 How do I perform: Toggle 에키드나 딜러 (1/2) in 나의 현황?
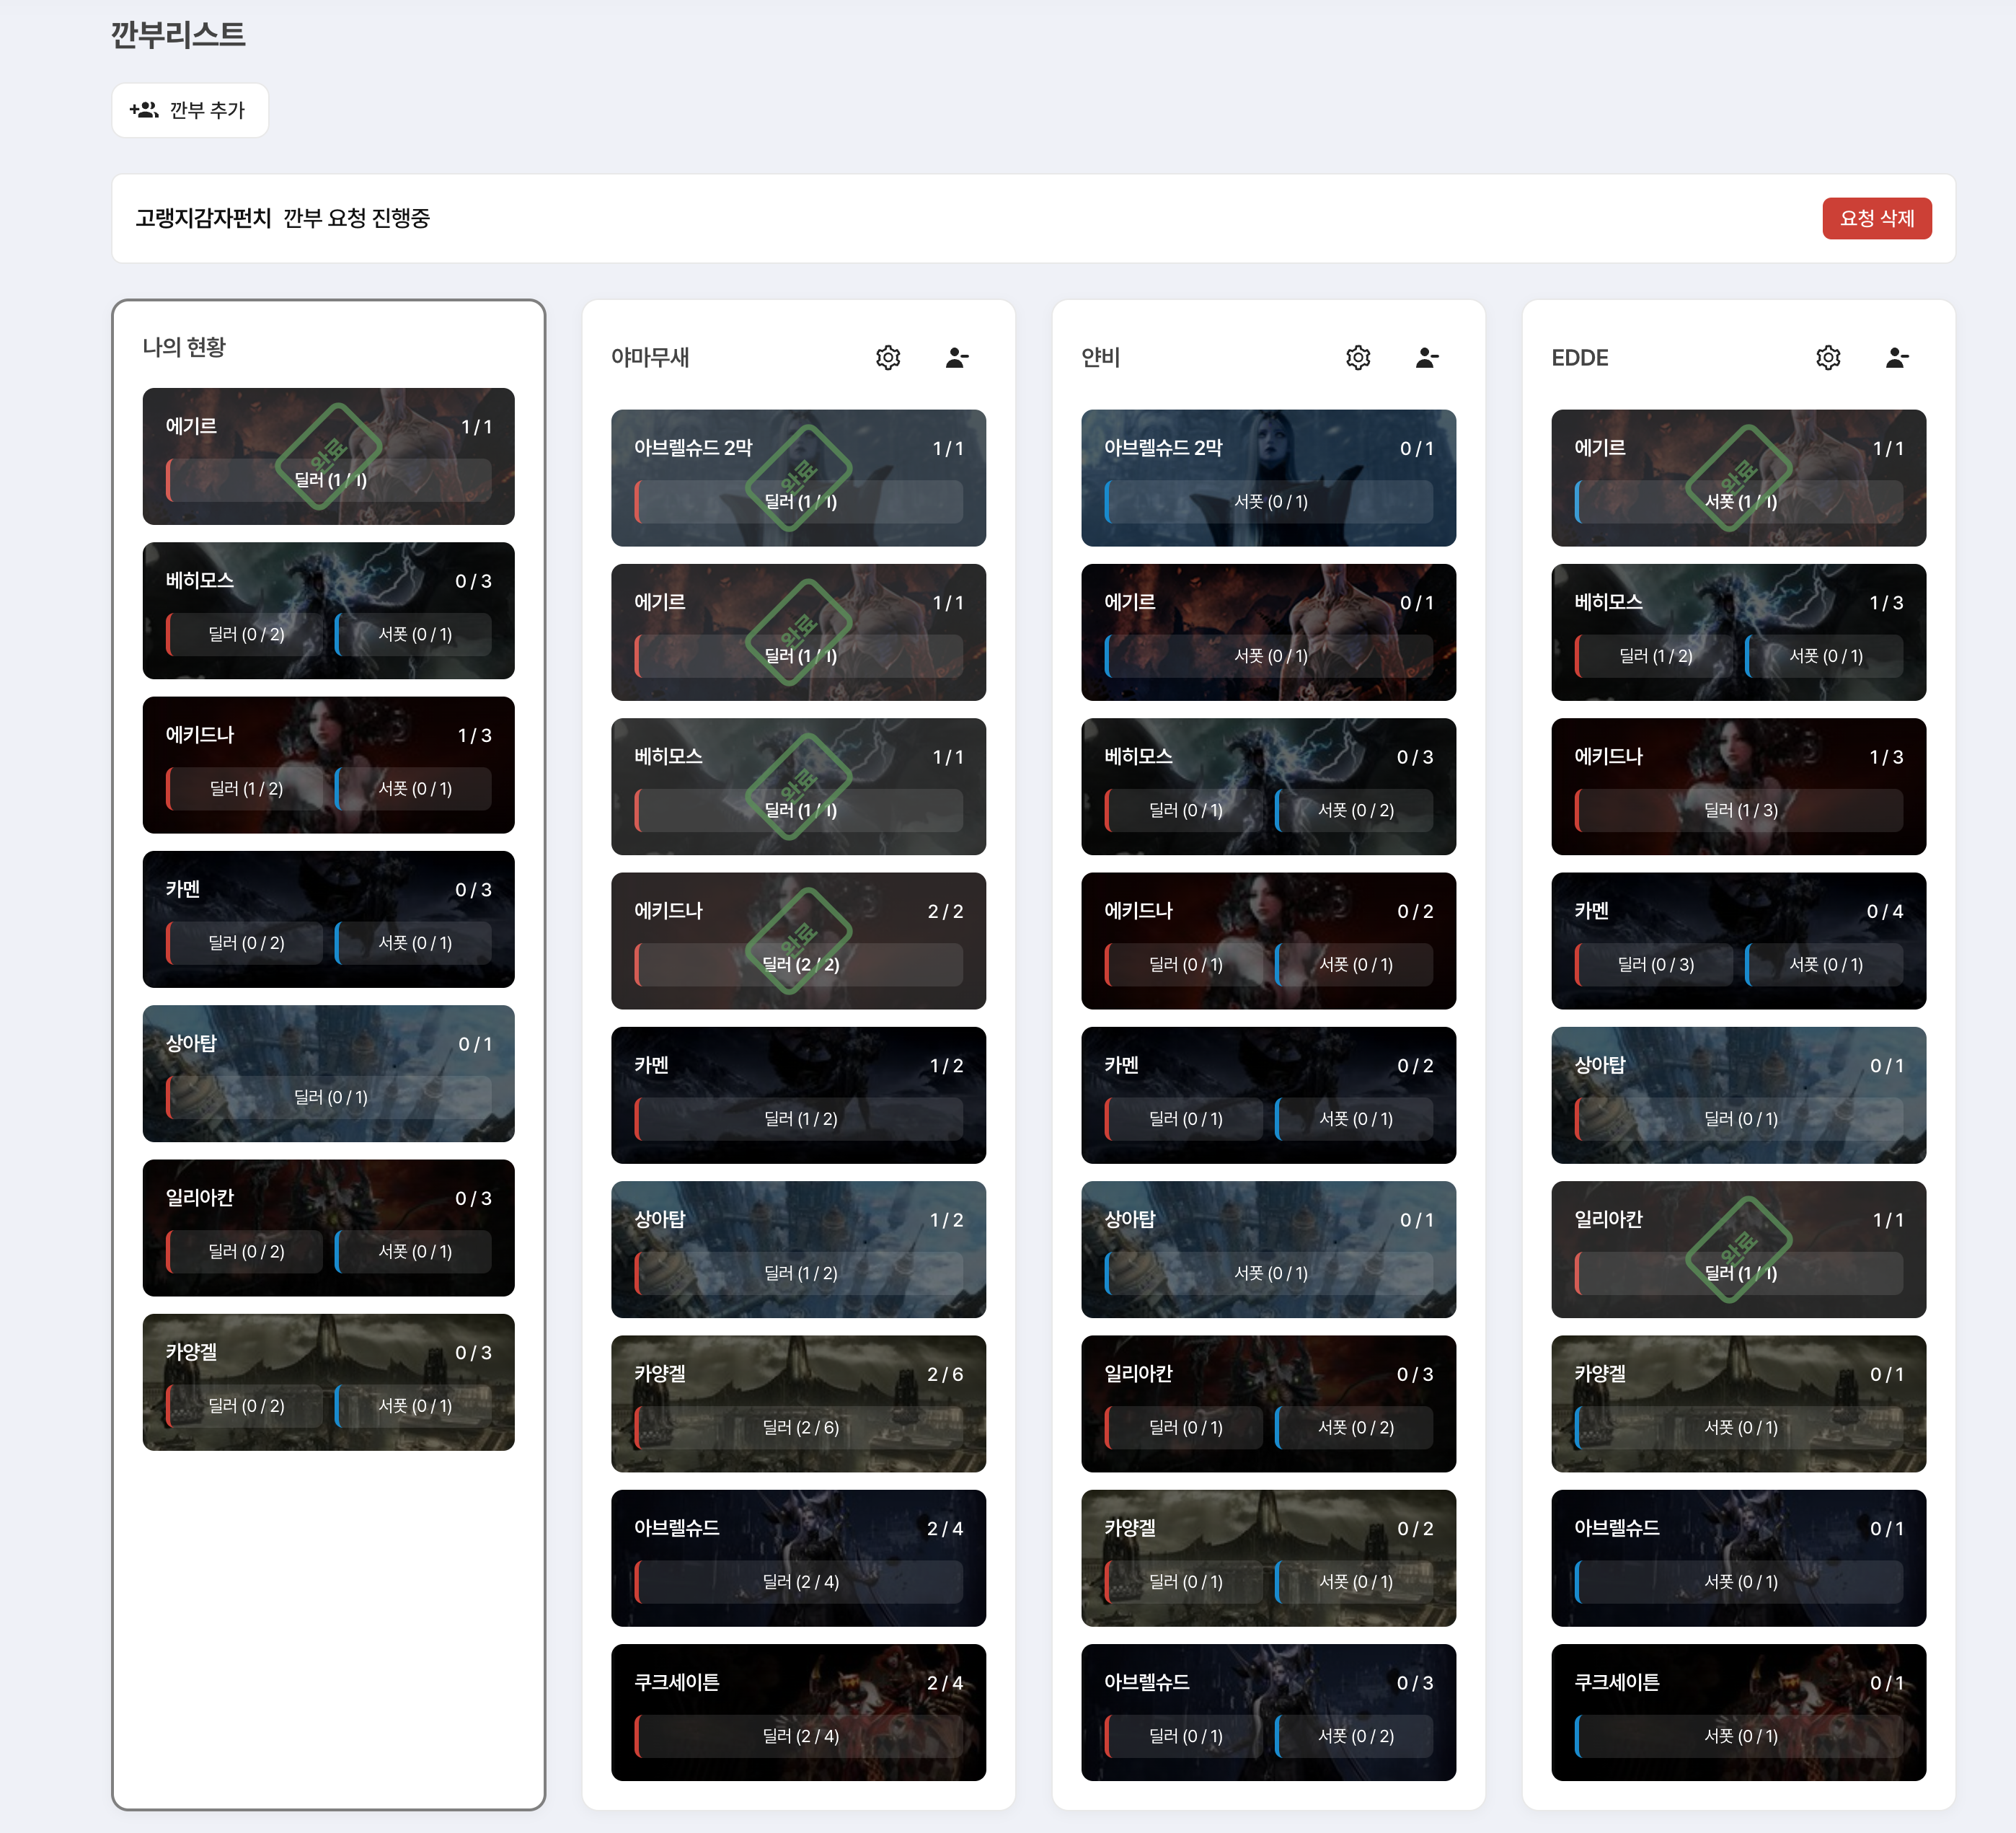coord(246,788)
